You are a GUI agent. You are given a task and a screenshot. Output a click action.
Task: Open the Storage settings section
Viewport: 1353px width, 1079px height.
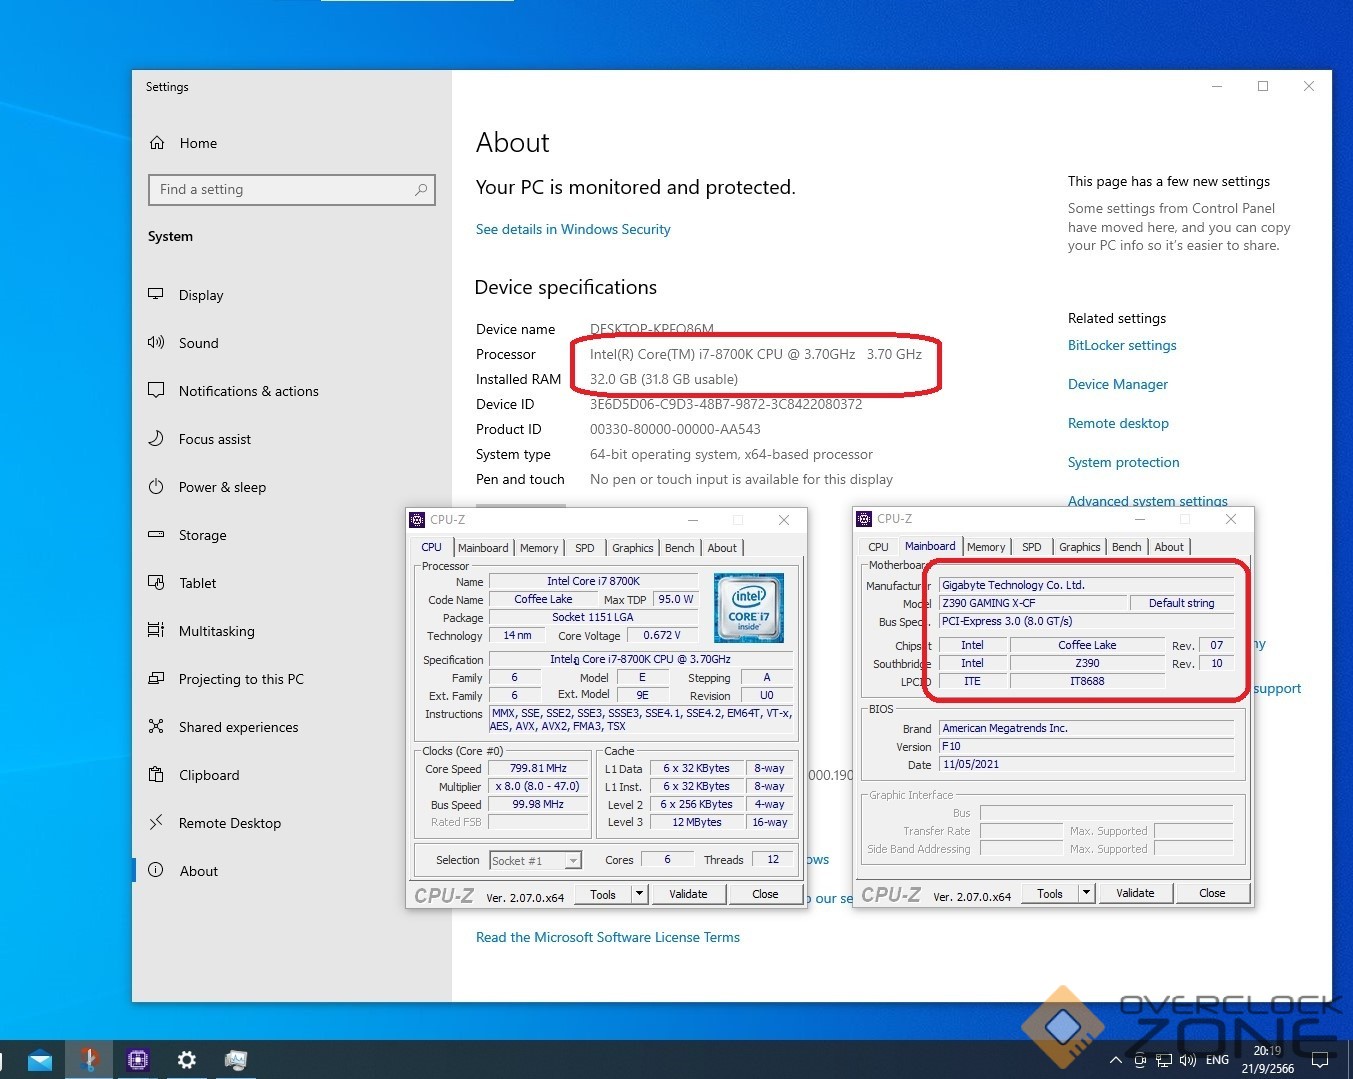coord(202,535)
